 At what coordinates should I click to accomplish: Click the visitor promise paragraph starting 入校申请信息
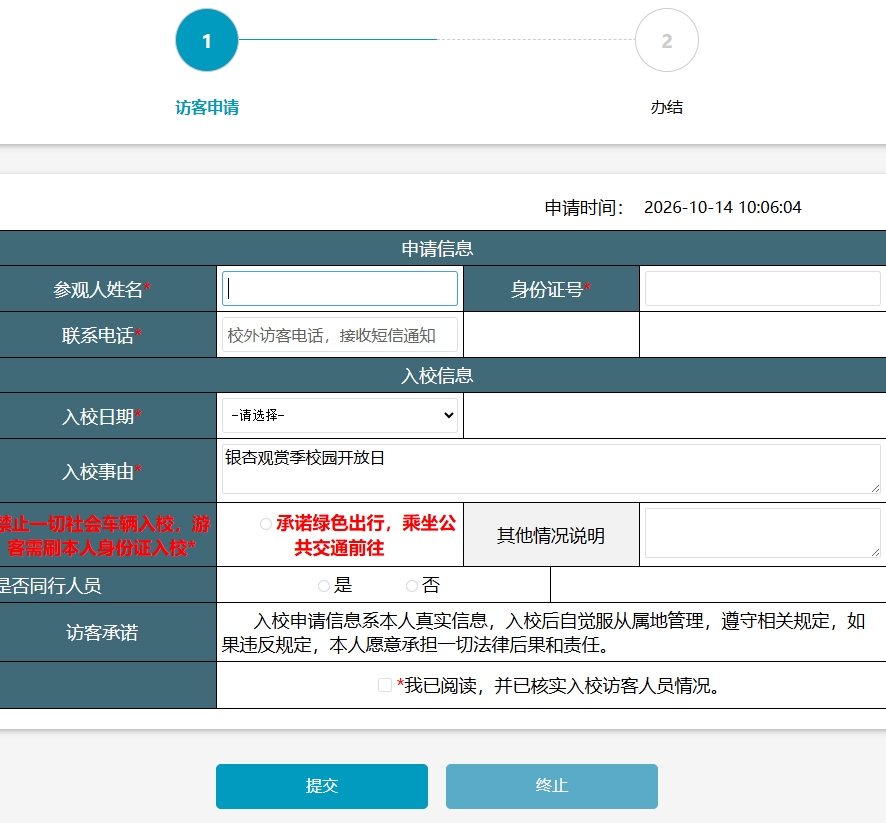coord(543,633)
